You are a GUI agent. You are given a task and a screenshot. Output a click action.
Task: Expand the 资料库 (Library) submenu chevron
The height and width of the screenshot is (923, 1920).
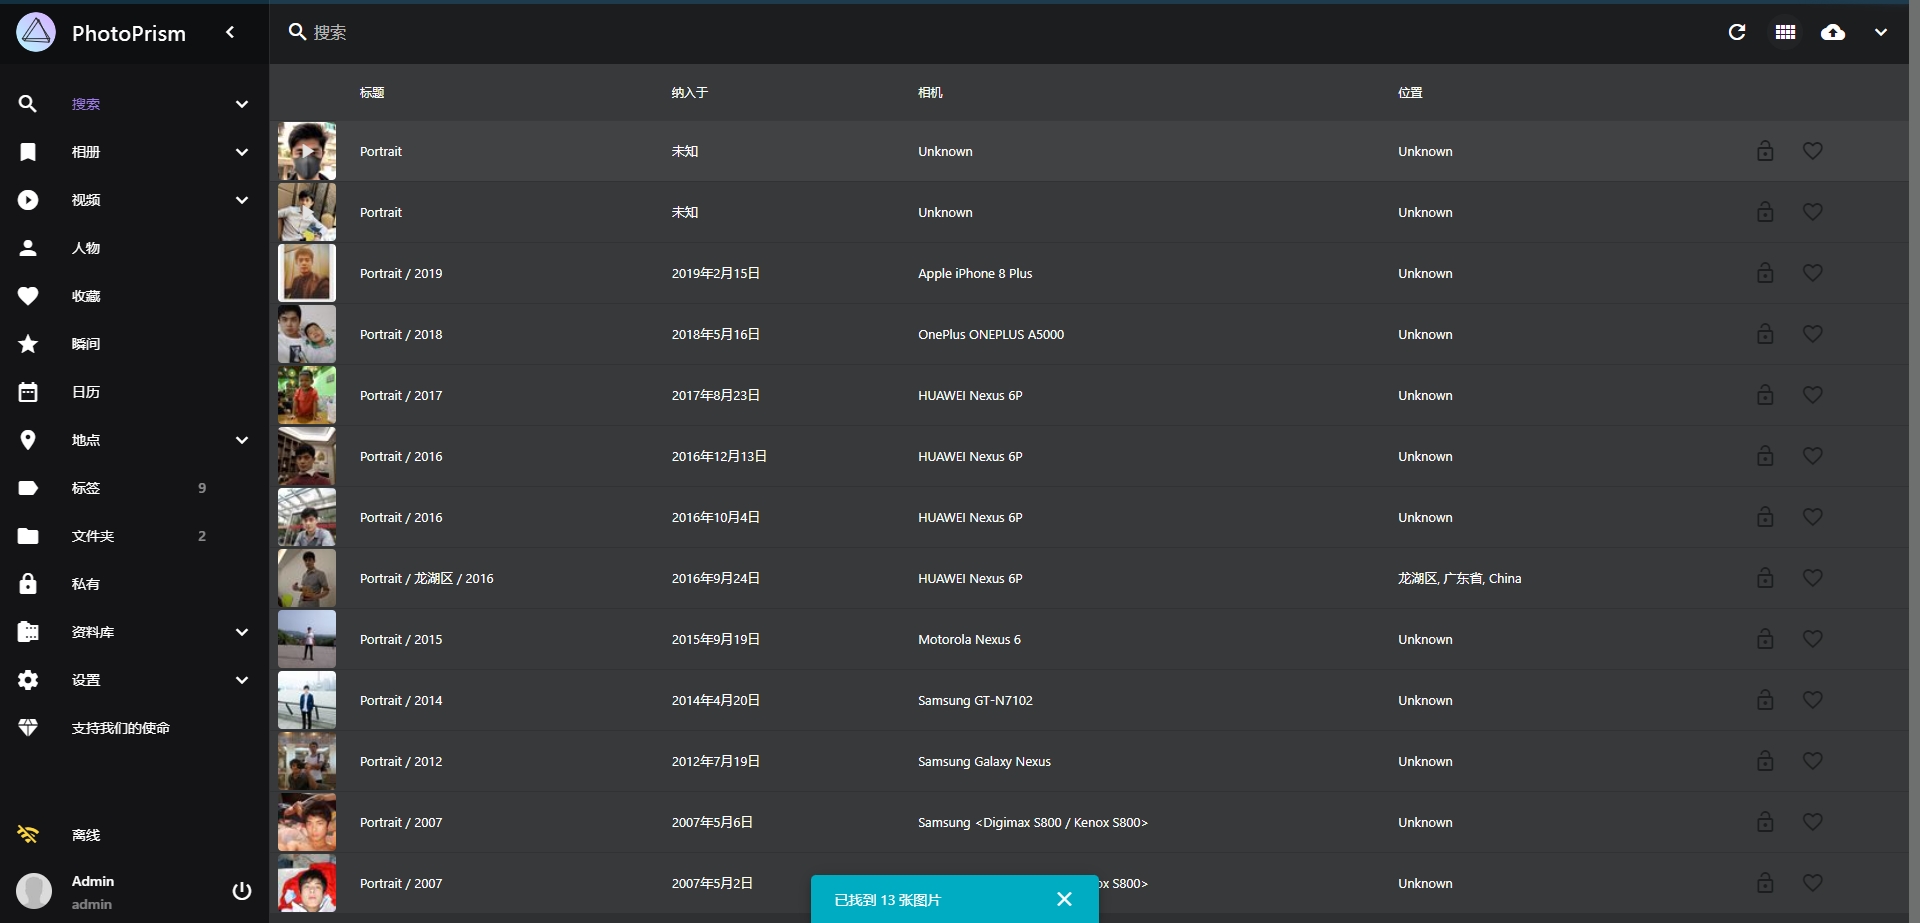point(241,632)
